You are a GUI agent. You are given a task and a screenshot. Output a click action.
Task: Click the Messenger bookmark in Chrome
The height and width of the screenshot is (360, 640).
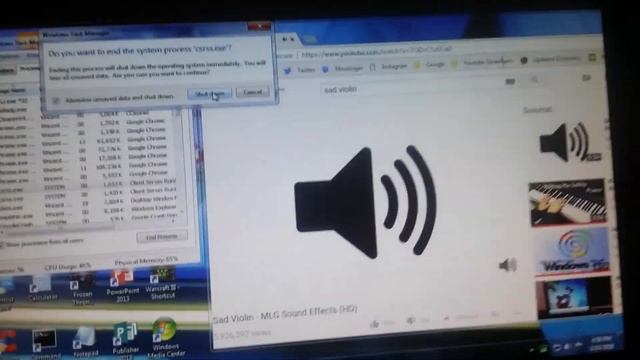[342, 69]
